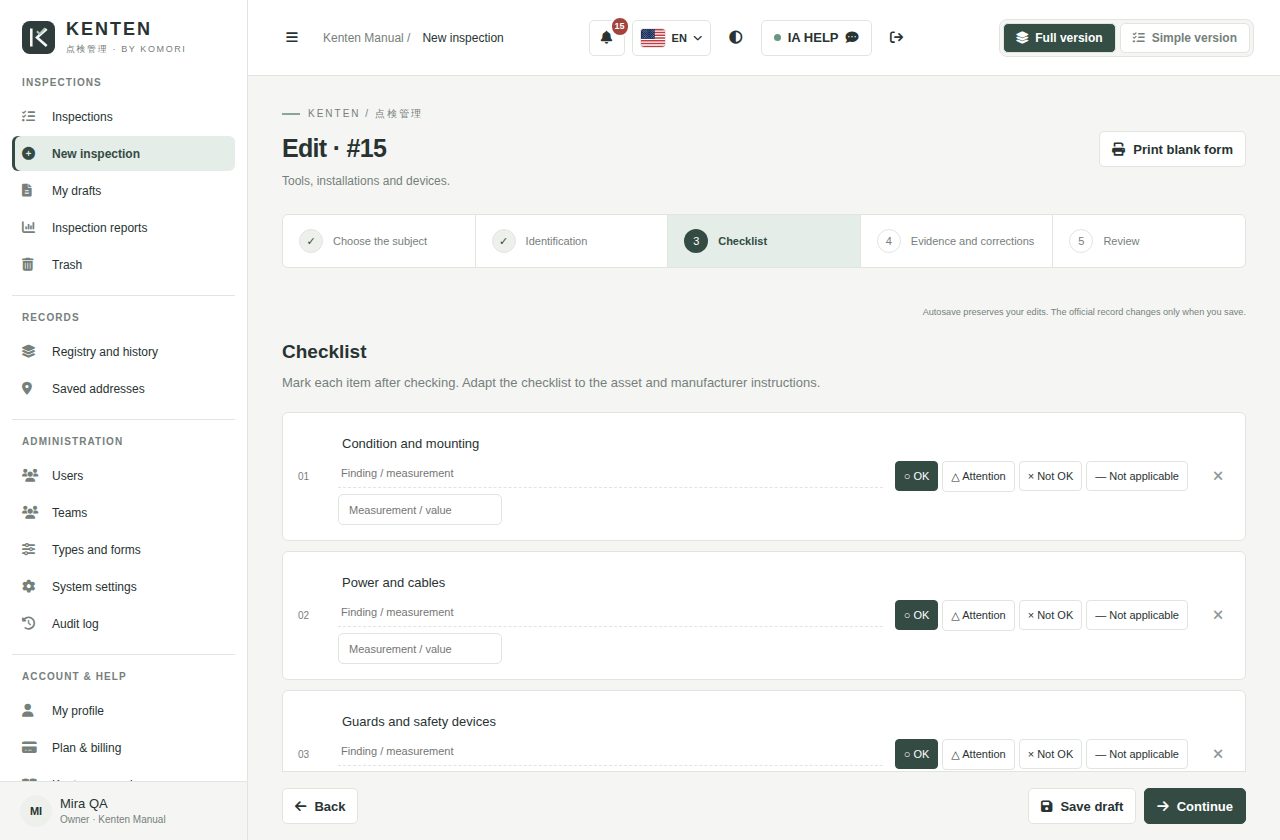The height and width of the screenshot is (840, 1280).
Task: Go to Identification step
Action: (x=571, y=241)
